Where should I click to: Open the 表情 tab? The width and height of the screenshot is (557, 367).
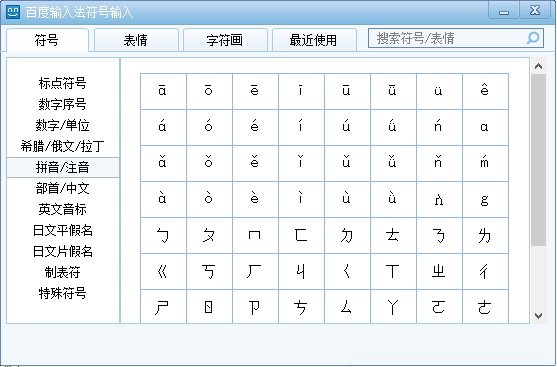click(x=136, y=40)
